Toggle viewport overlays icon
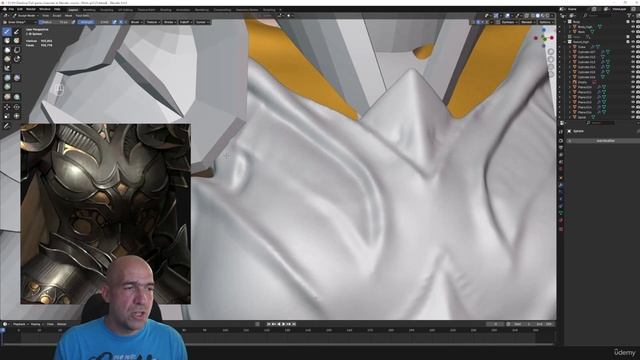The image size is (640, 360). click(x=507, y=16)
